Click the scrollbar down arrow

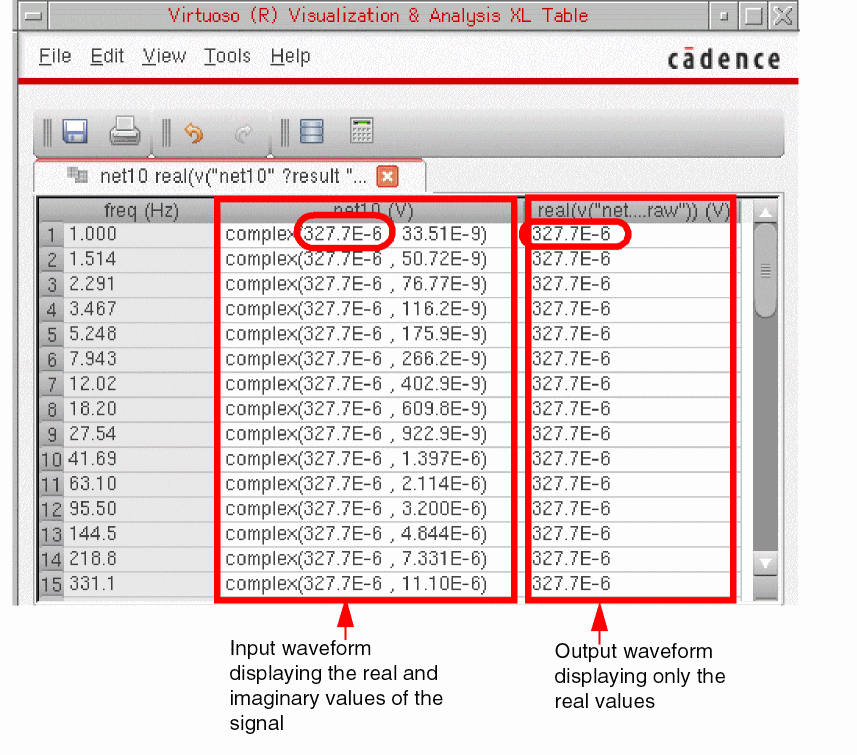[765, 563]
